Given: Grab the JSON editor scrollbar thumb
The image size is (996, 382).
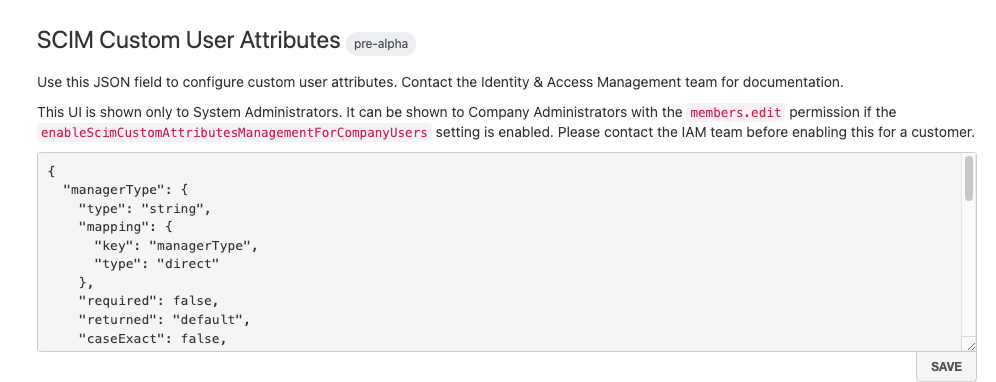Looking at the screenshot, I should coord(969,179).
